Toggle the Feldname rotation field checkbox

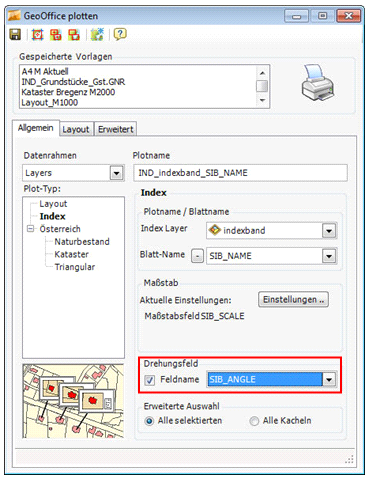coord(150,380)
